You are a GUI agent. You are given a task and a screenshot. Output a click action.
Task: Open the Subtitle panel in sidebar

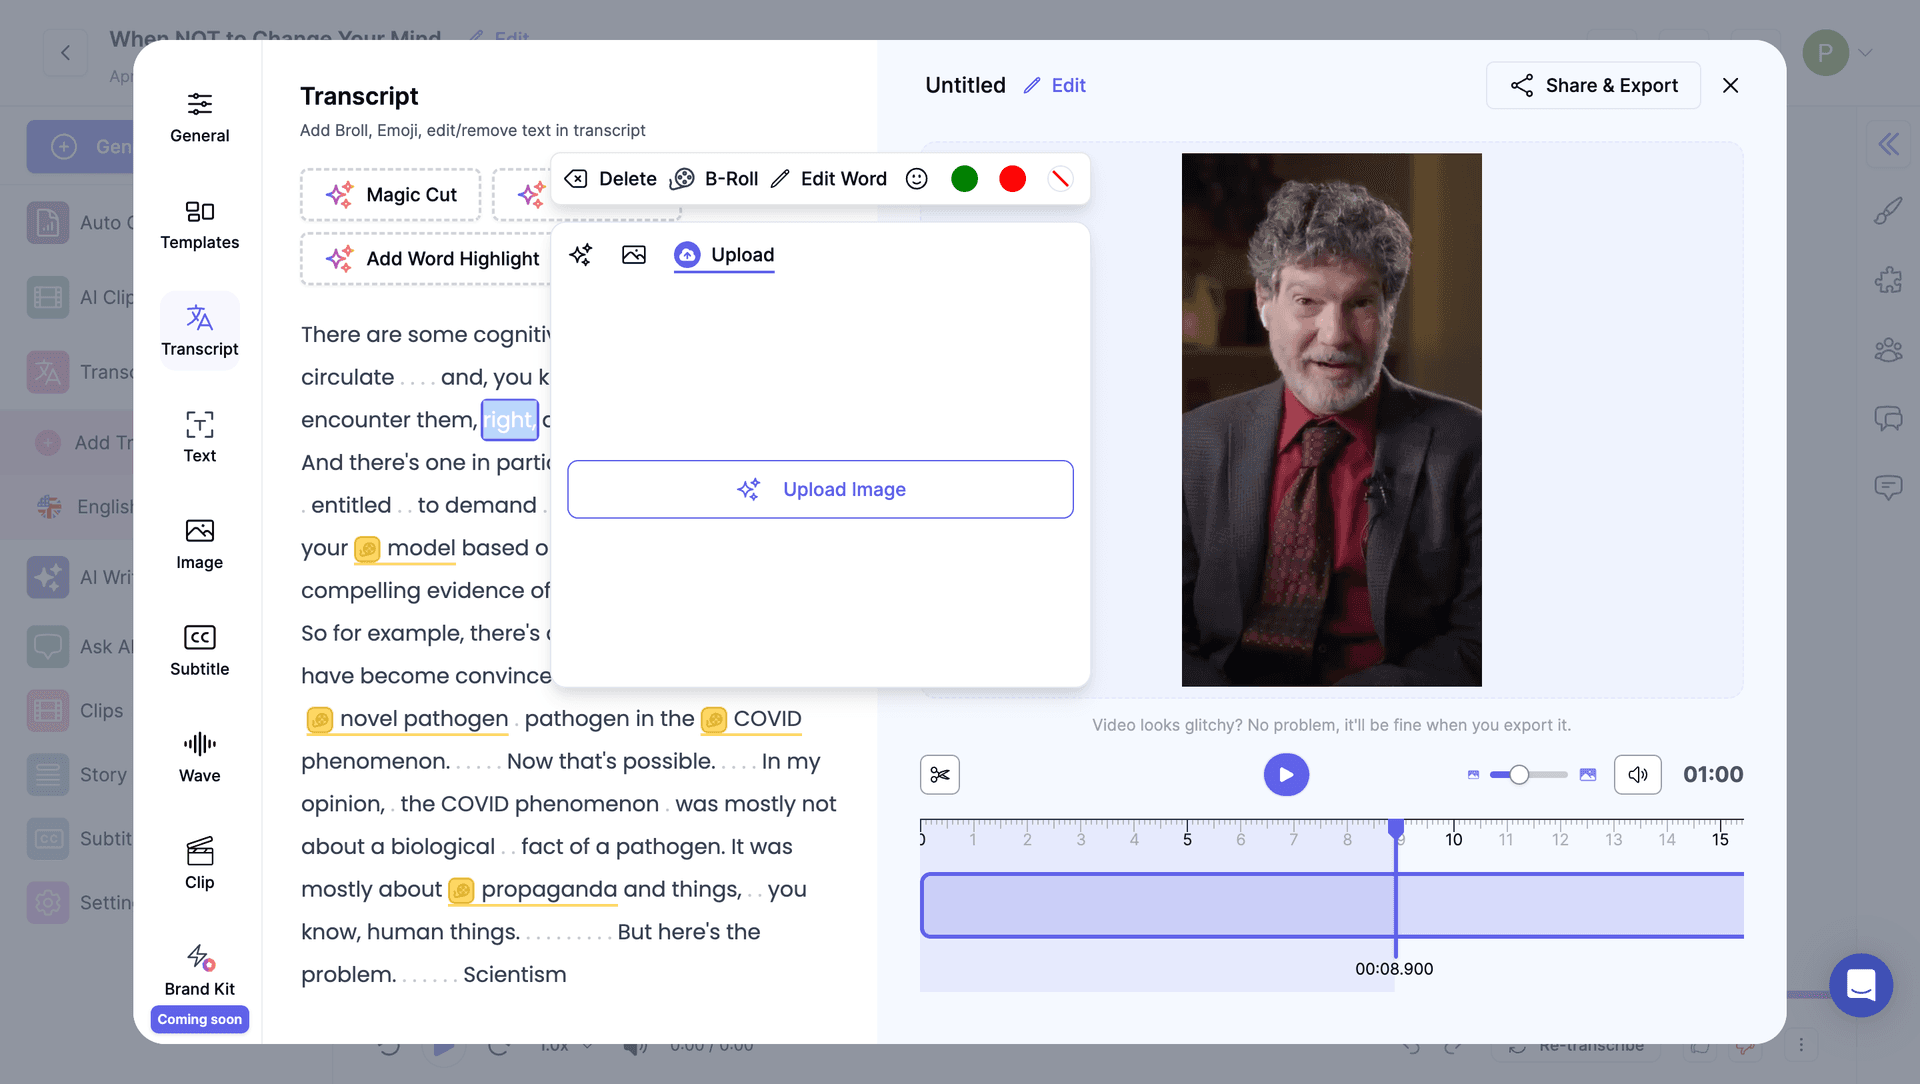(199, 650)
